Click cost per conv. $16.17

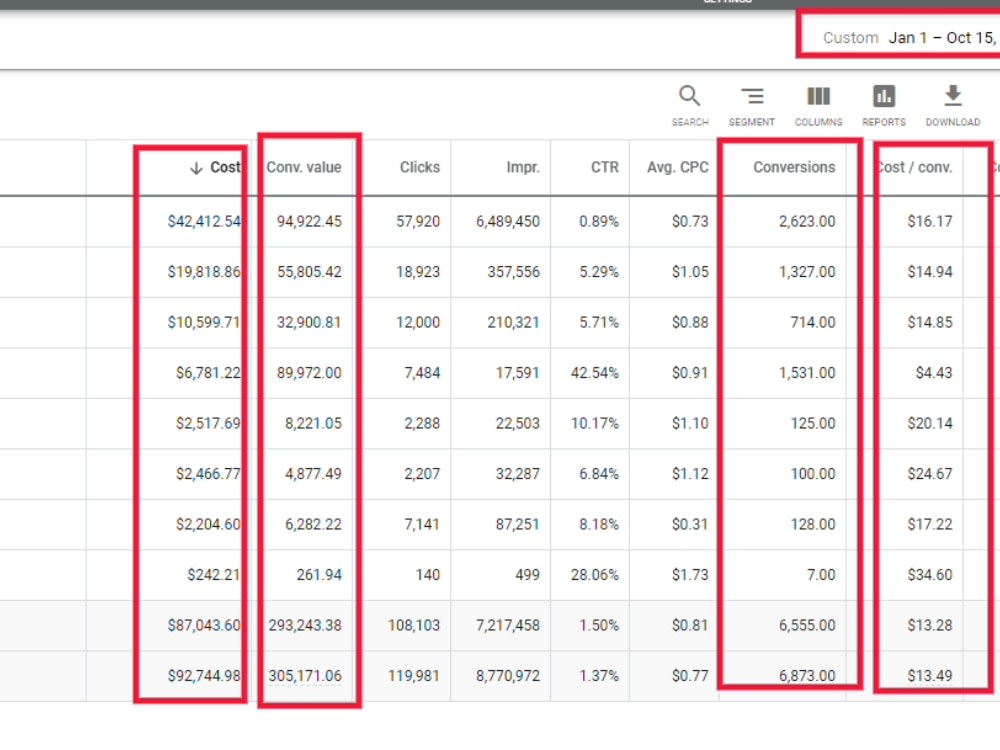930,221
